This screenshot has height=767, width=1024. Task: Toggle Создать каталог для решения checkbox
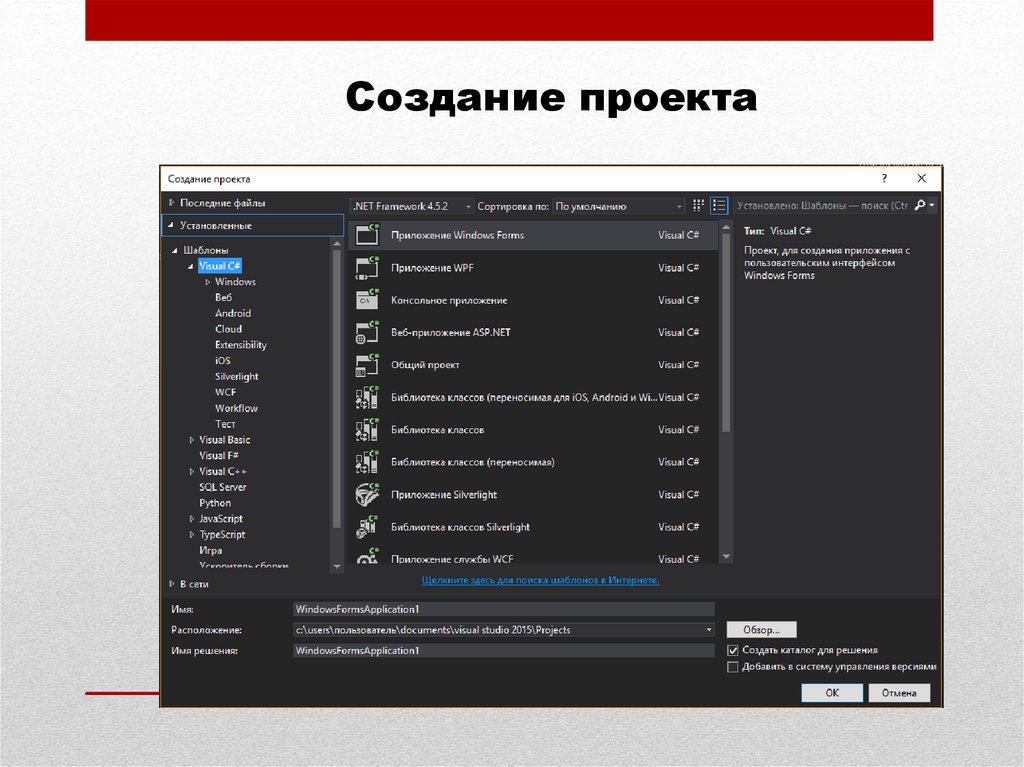[x=733, y=650]
